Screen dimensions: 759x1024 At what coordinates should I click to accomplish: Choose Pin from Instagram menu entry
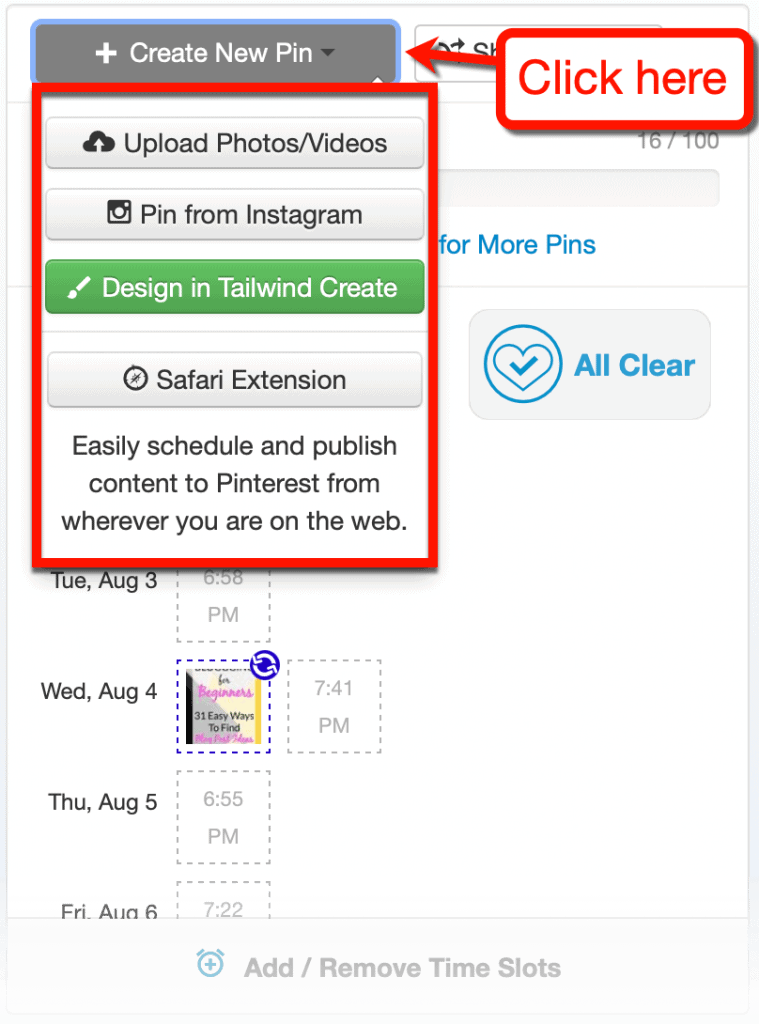(234, 214)
